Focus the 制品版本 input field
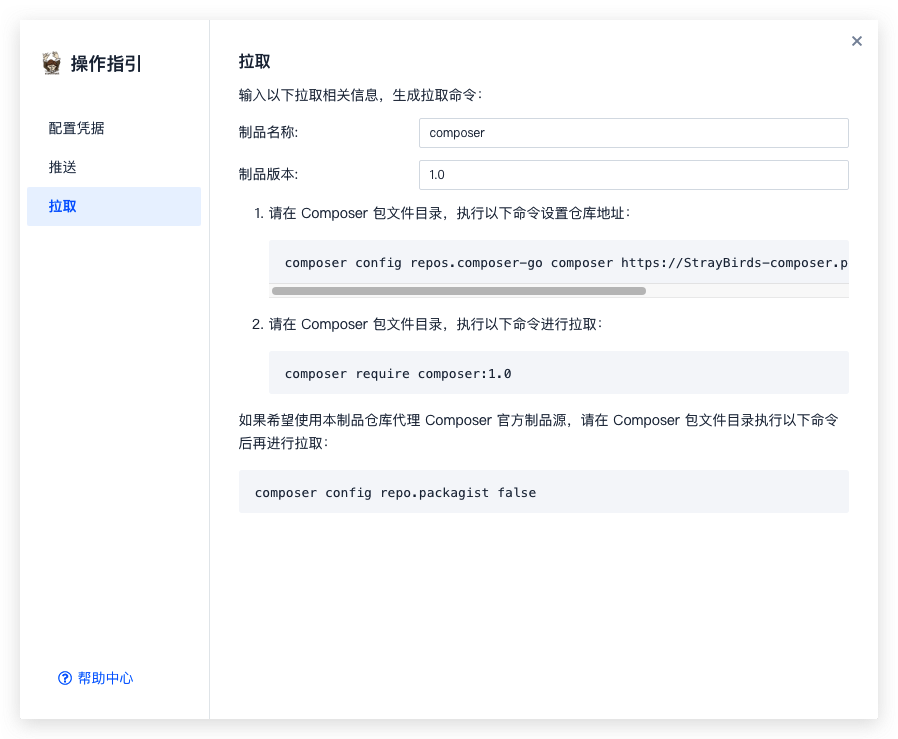Image resolution: width=898 pixels, height=739 pixels. coord(633,175)
